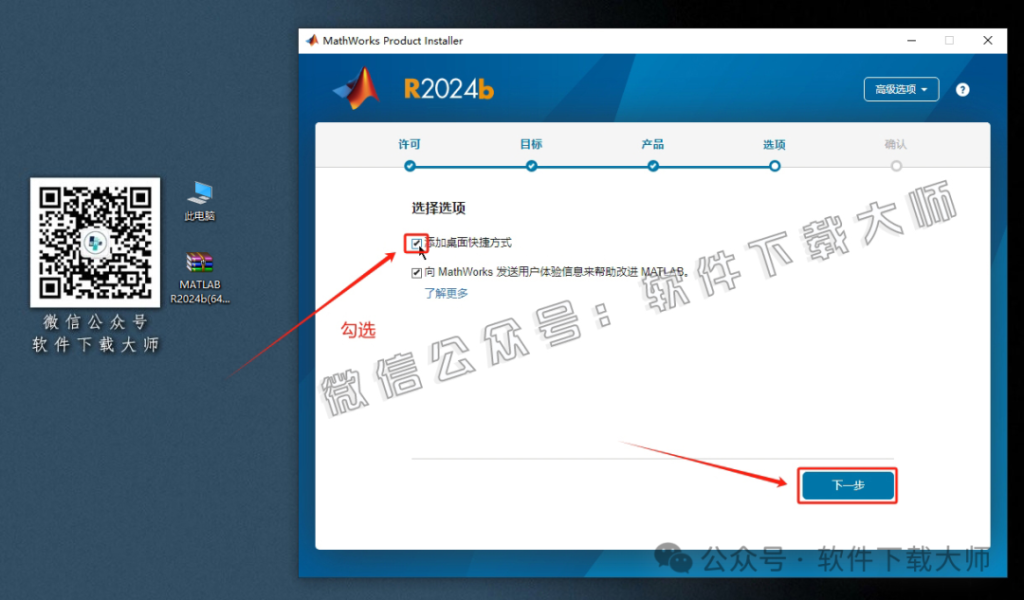Select the desktop QR code image
Screen dimensions: 1024x600
pos(95,243)
